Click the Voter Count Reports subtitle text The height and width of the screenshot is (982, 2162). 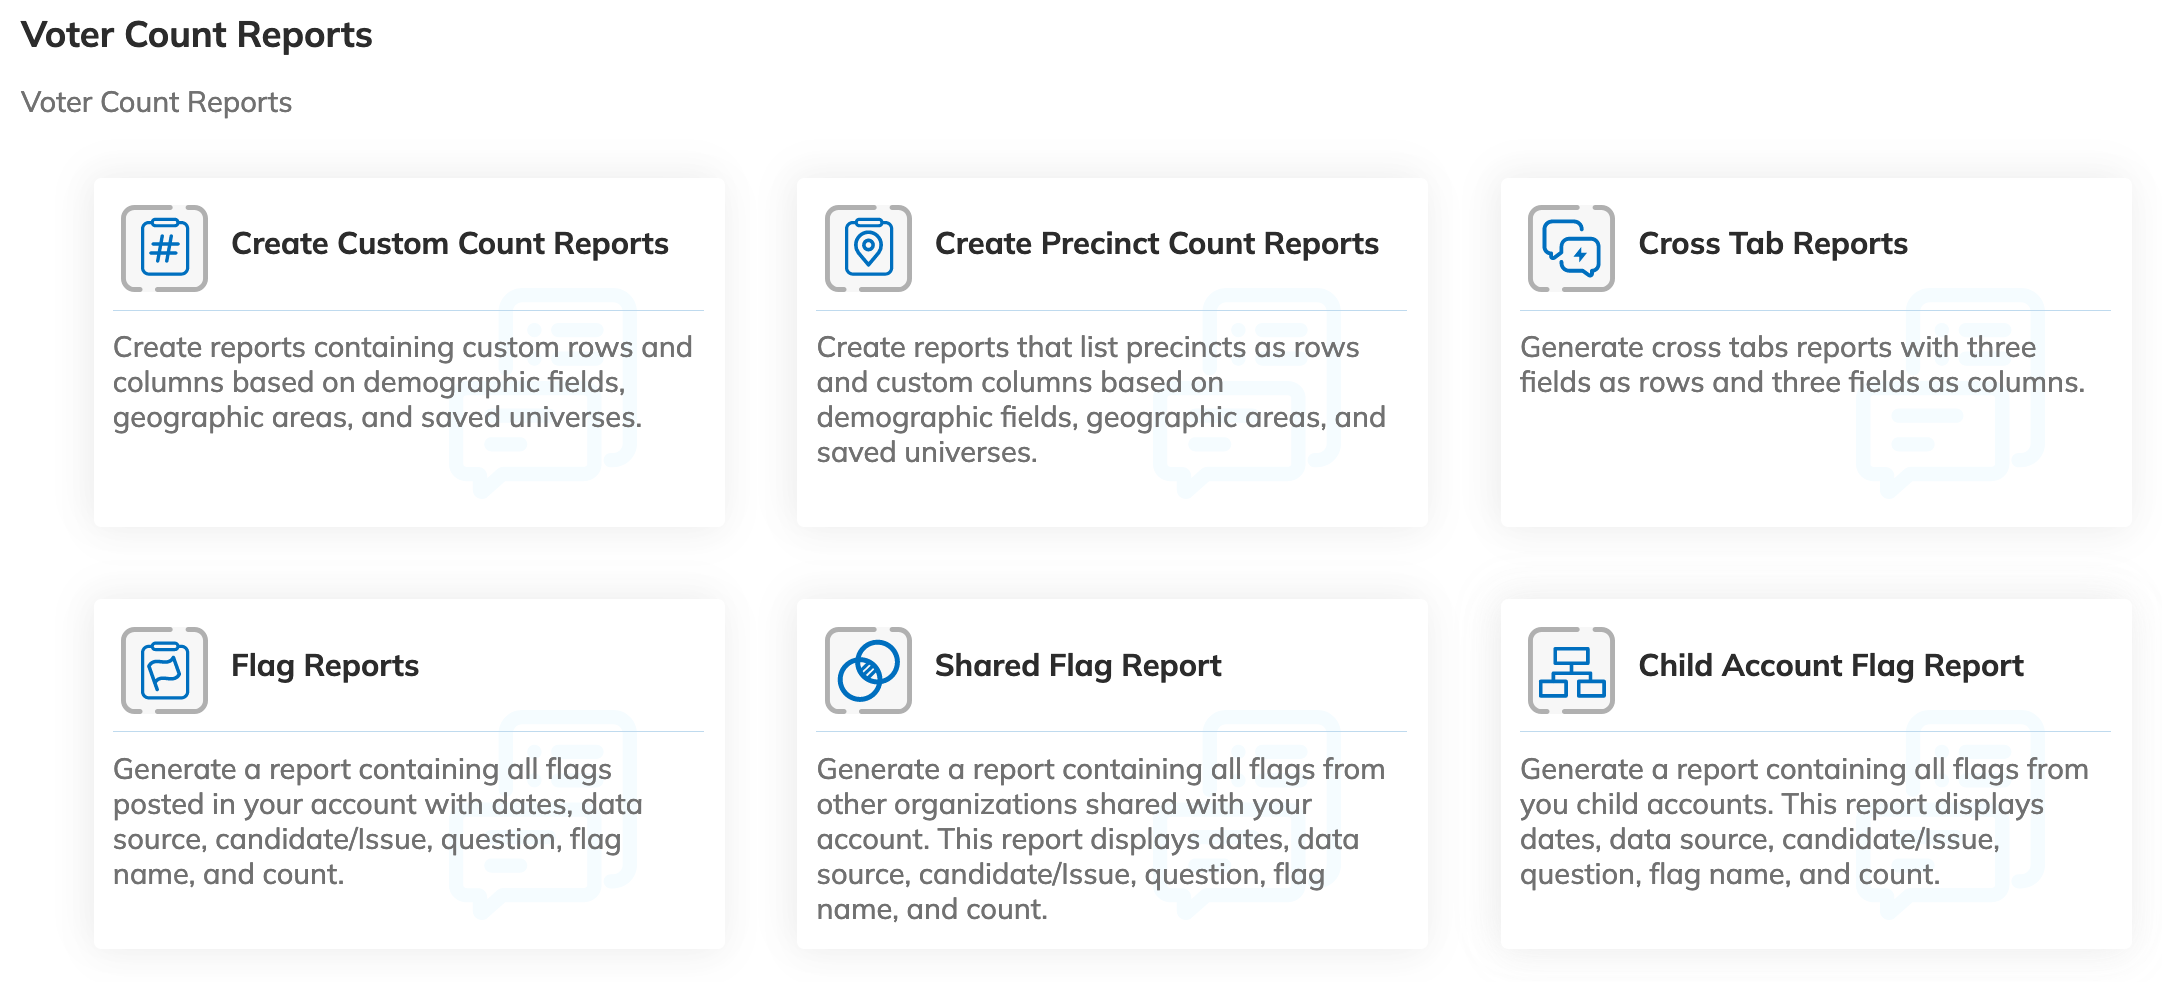coord(156,102)
